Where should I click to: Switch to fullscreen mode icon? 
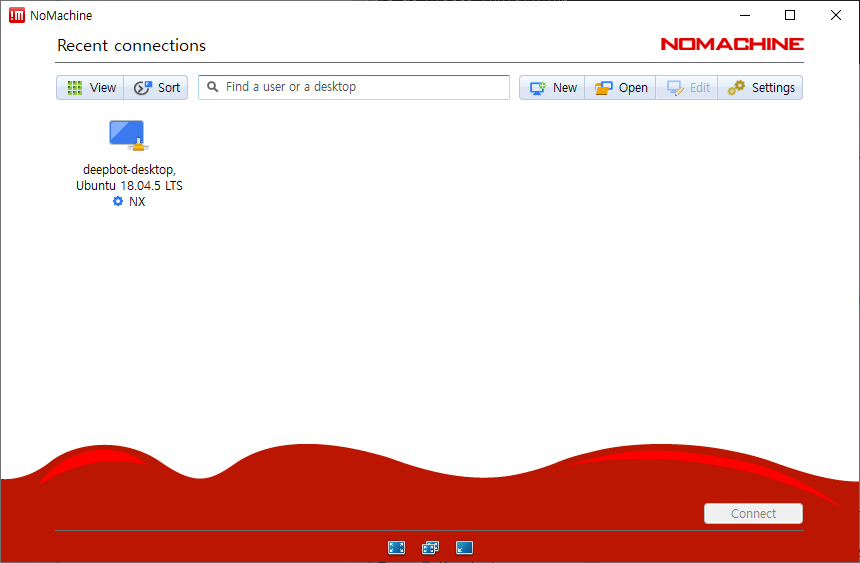(396, 547)
